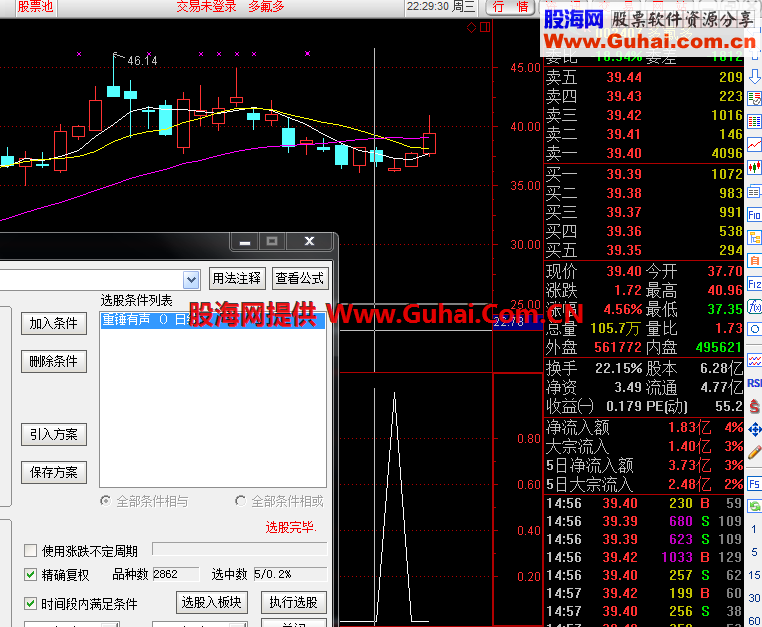762x627 pixels.
Task: Click the 加入条件 button
Action: coord(53,324)
